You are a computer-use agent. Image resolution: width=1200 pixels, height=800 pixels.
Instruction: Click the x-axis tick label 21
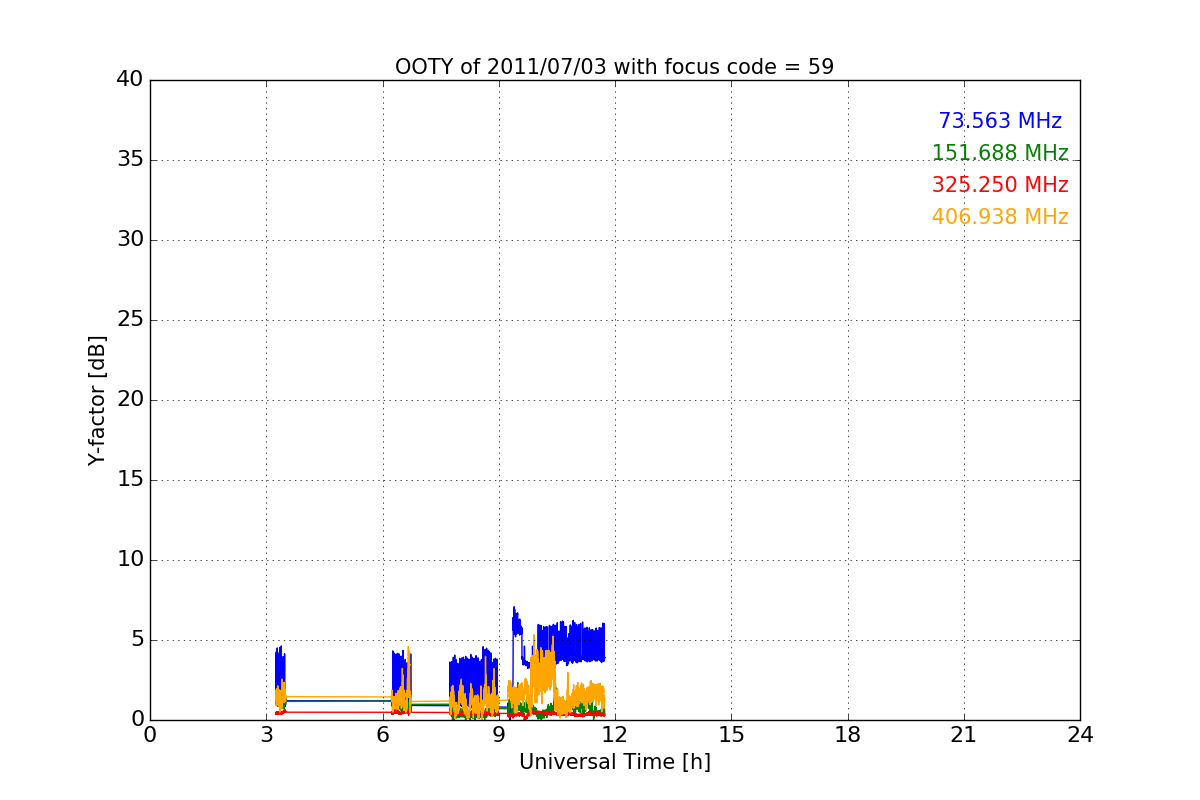[x=964, y=734]
